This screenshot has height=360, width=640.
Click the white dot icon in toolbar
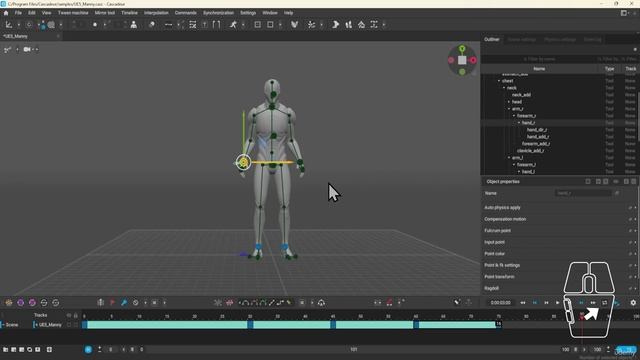(x=95, y=25)
